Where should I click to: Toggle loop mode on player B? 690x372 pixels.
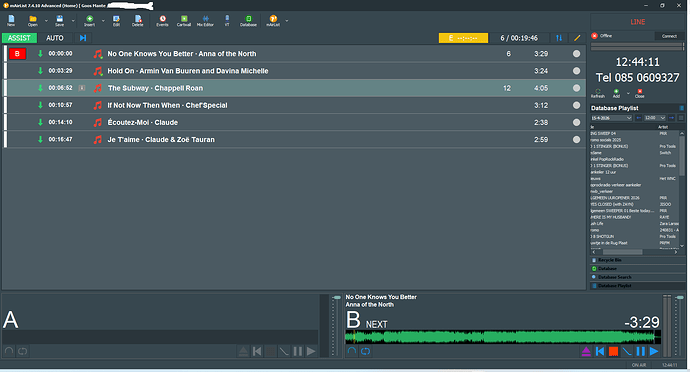pos(366,351)
